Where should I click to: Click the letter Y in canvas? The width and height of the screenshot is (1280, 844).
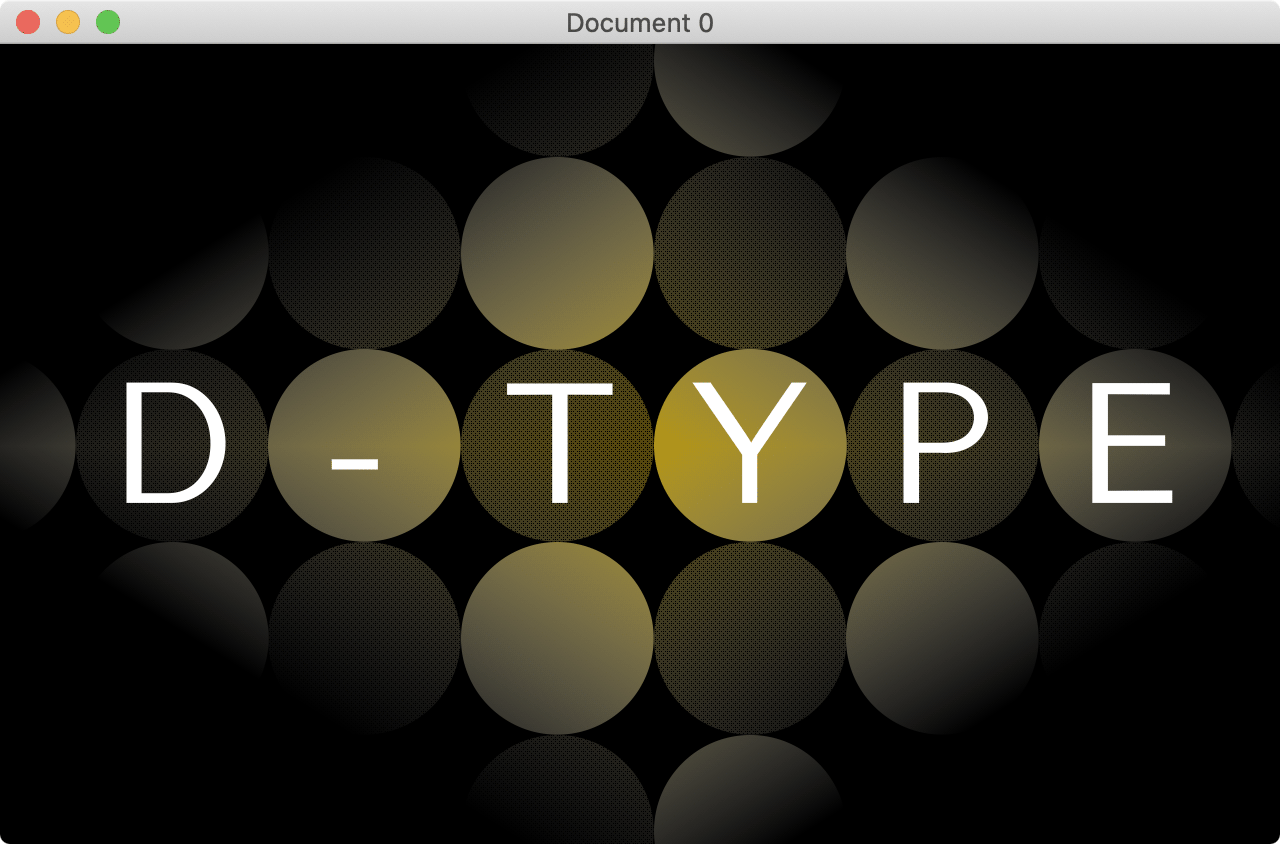(x=750, y=440)
